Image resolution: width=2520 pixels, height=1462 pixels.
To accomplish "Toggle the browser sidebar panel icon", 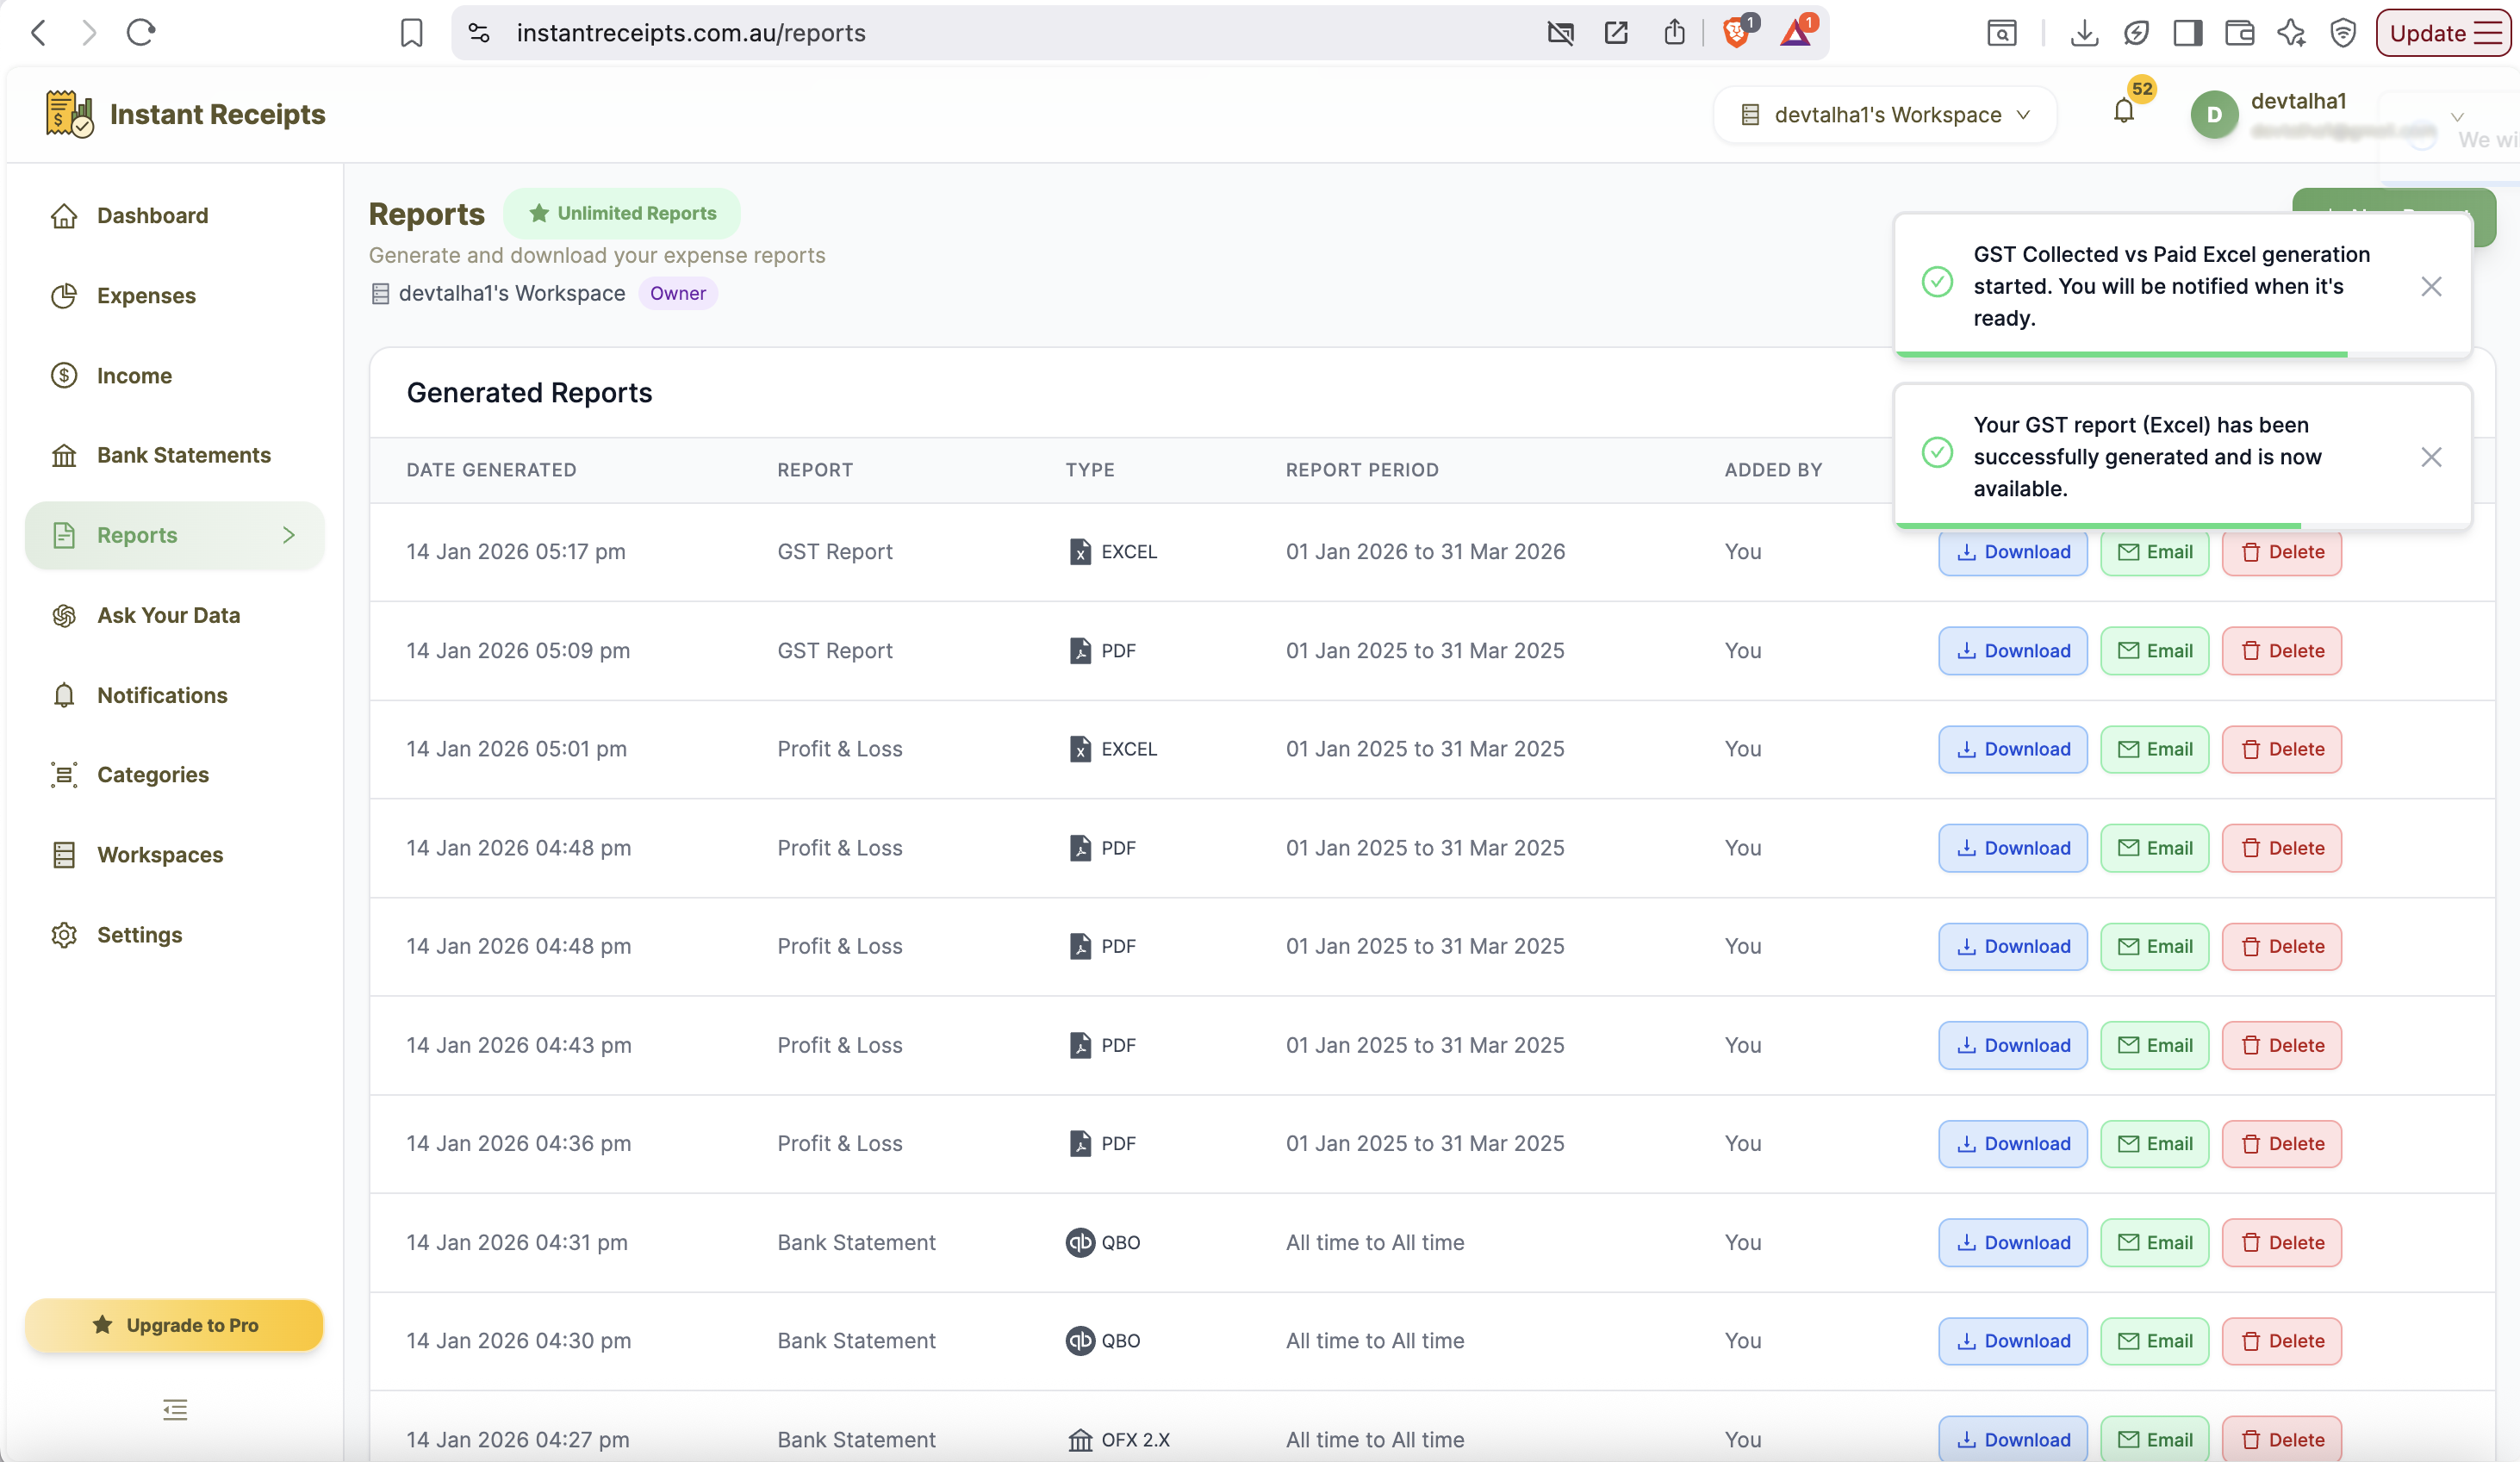I will click(2188, 33).
